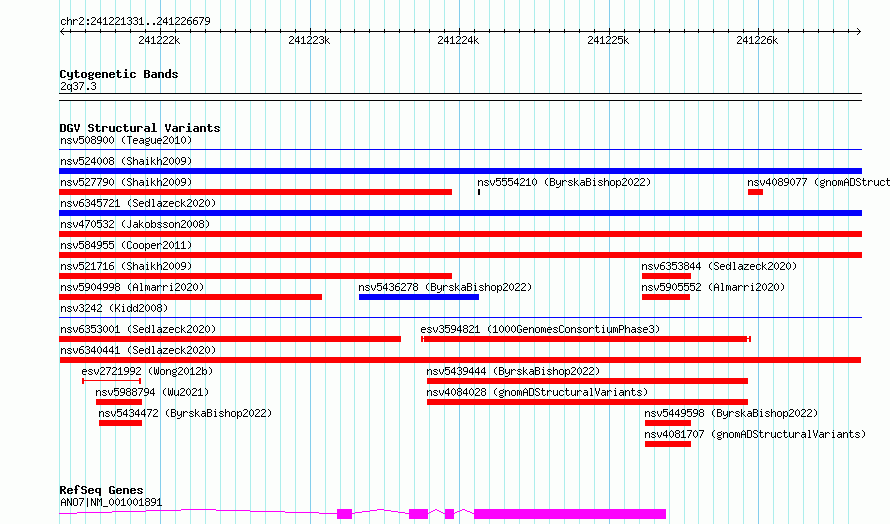Select nsv5436278 (ByrskaBishop2022) label
This screenshot has height=524, width=890.
445,287
